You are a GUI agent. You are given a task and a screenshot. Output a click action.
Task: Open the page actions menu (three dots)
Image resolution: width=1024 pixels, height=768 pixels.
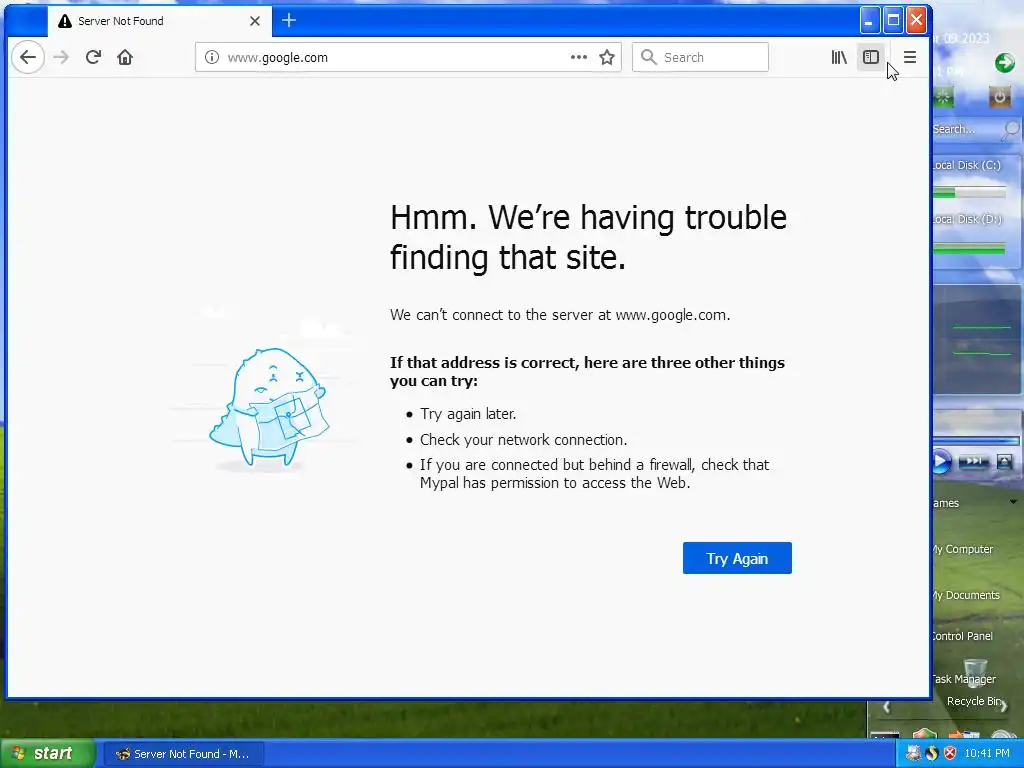[579, 57]
